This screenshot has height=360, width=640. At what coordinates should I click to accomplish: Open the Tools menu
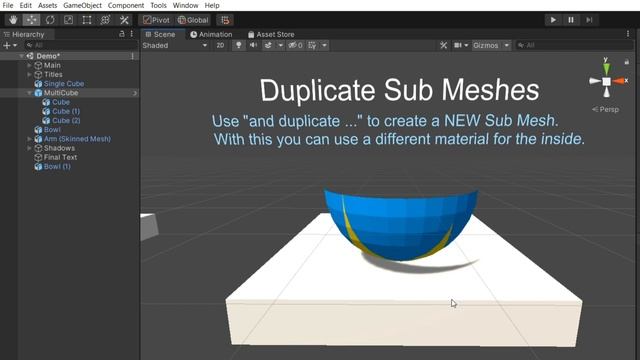[x=158, y=5]
